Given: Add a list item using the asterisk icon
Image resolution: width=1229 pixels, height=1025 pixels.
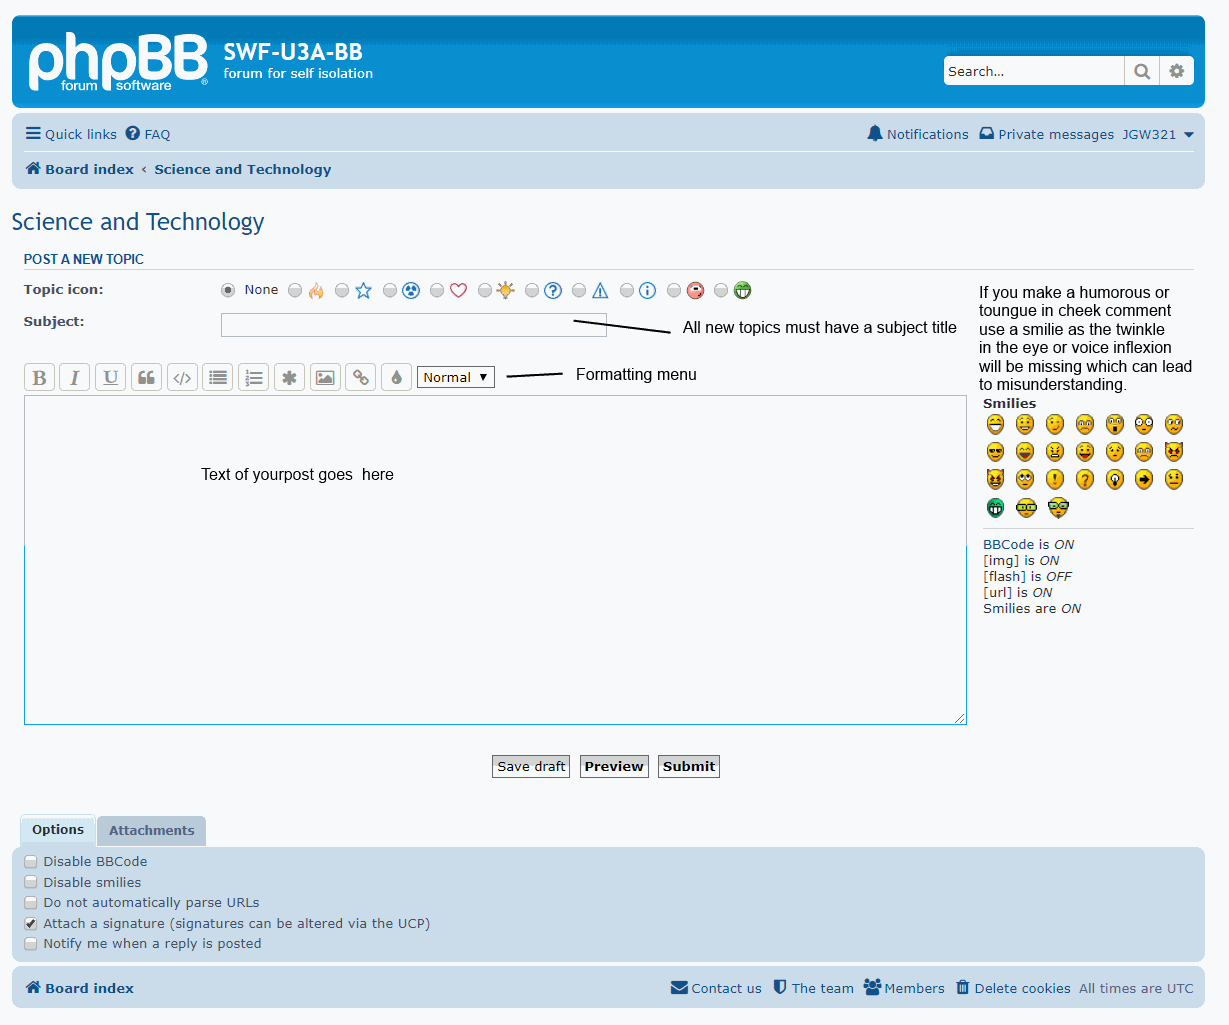Looking at the screenshot, I should pyautogui.click(x=289, y=377).
